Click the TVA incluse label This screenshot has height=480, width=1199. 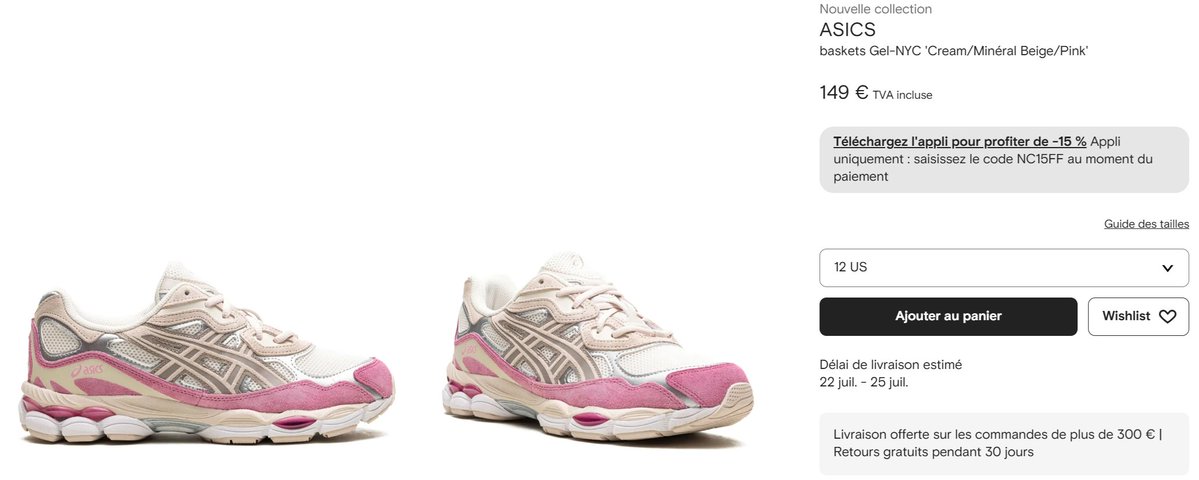pos(902,96)
